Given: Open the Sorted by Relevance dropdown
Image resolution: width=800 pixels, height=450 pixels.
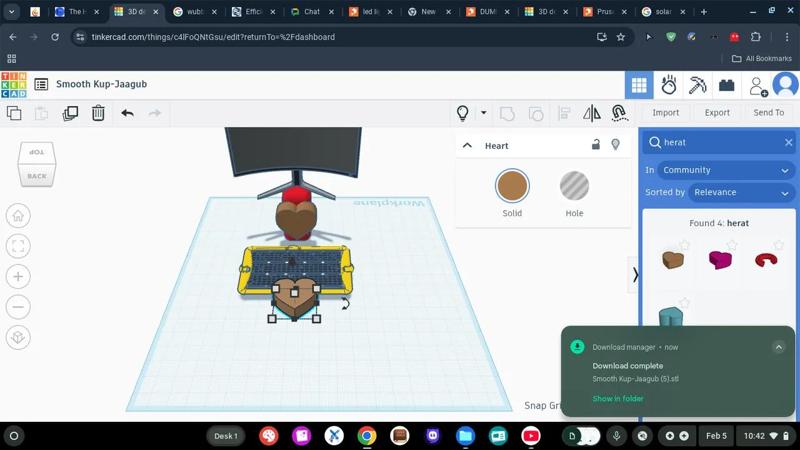Looking at the screenshot, I should (x=741, y=192).
